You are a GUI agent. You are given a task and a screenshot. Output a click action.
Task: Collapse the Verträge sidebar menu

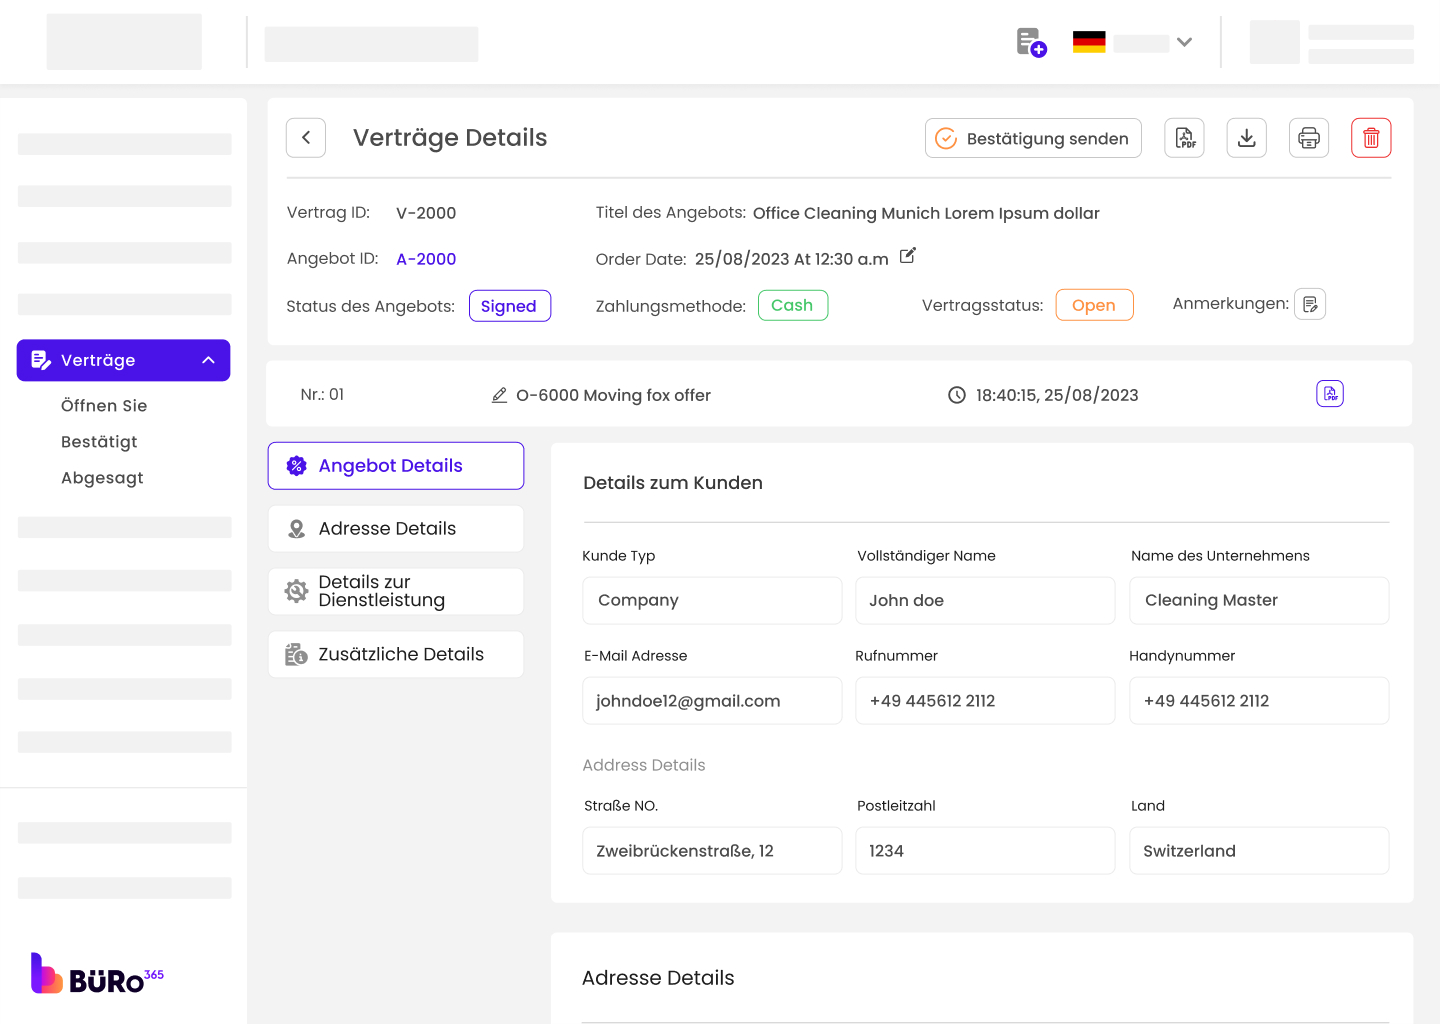(x=208, y=360)
